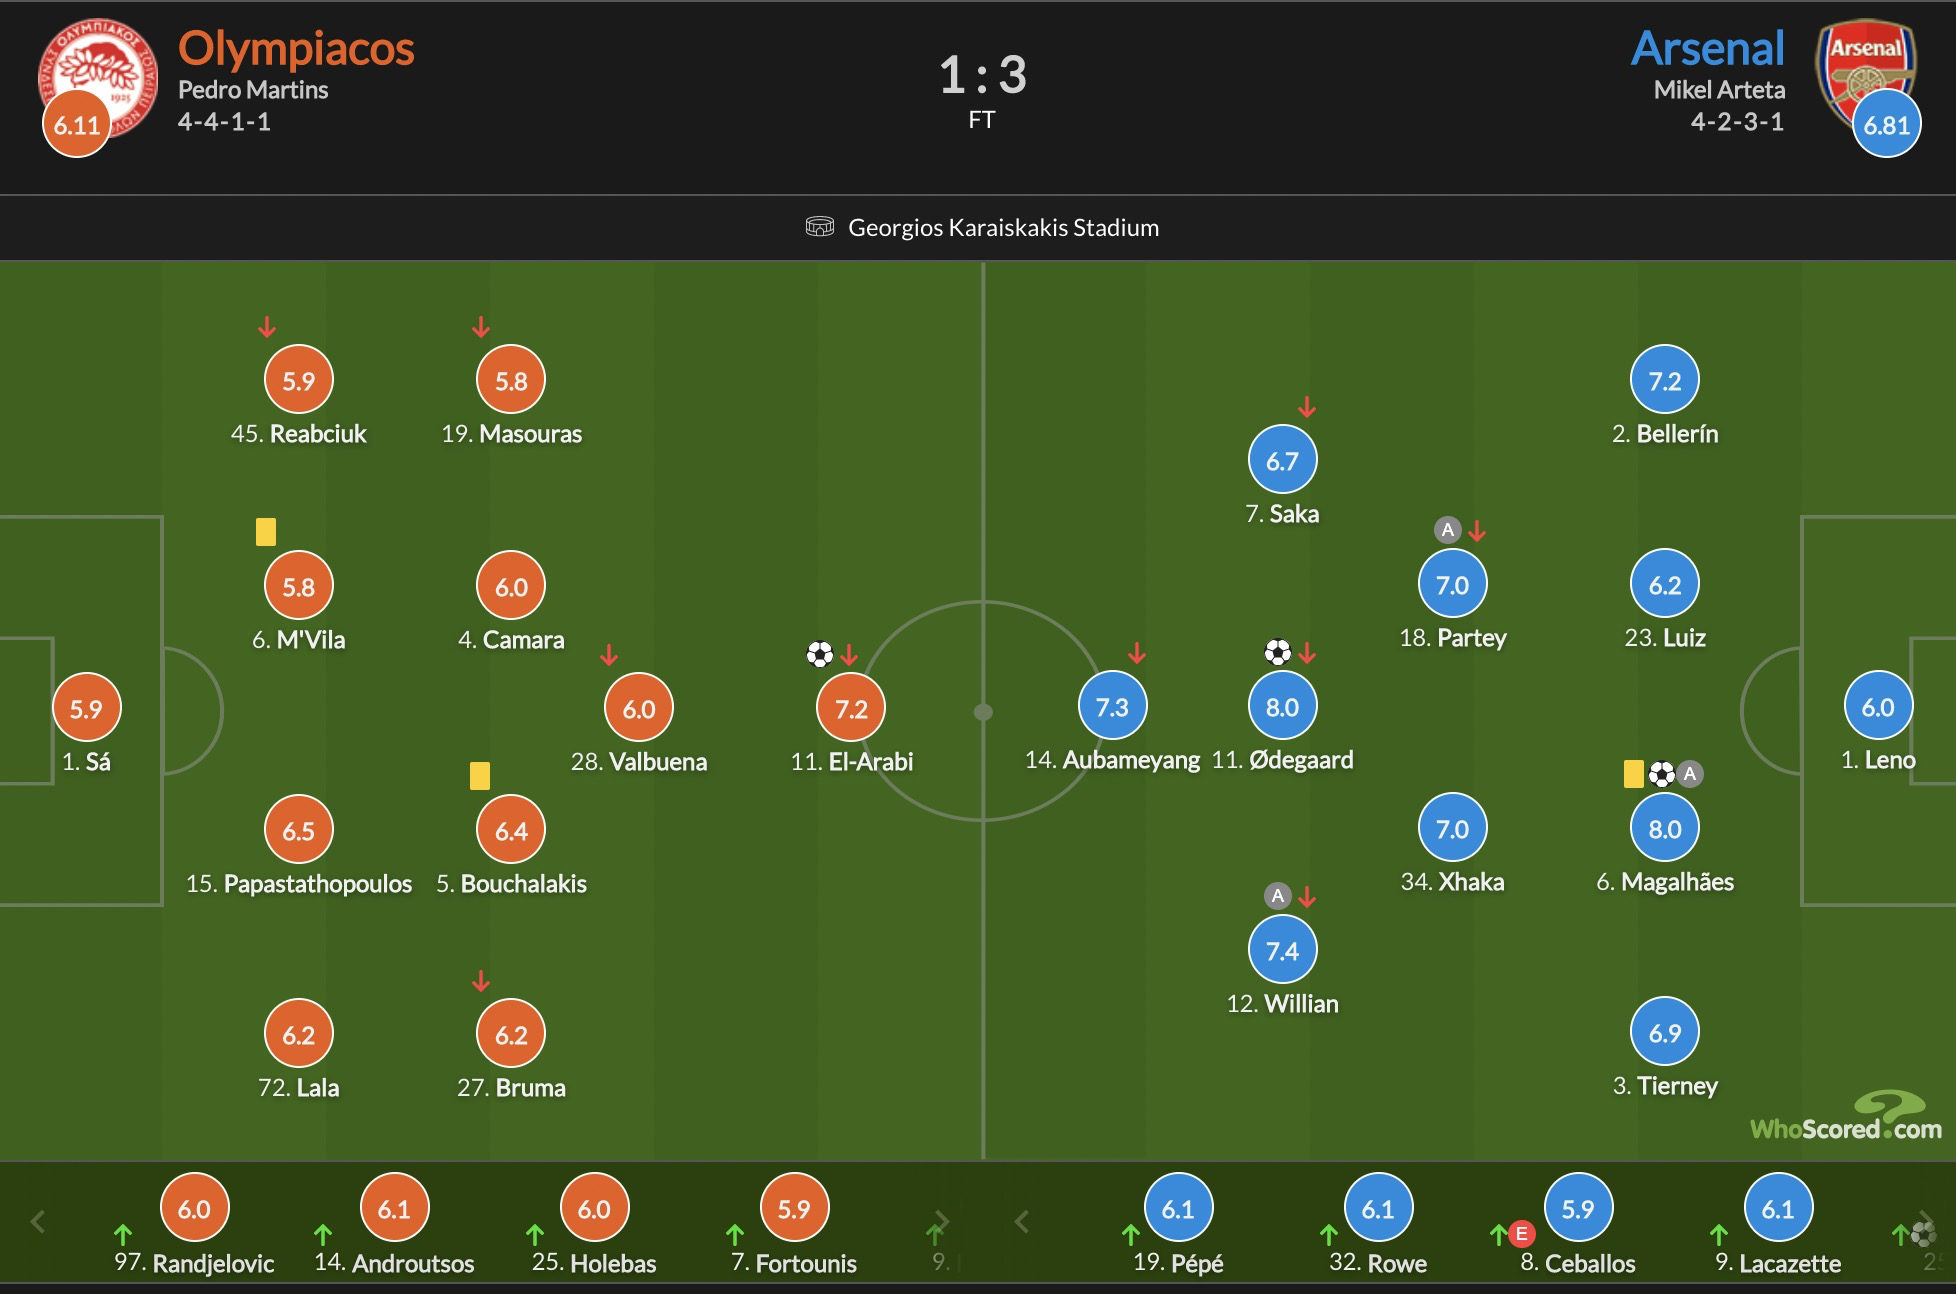The width and height of the screenshot is (1956, 1294).
Task: Click the stadium icon beside Georgios Karaiskakis
Action: (819, 227)
